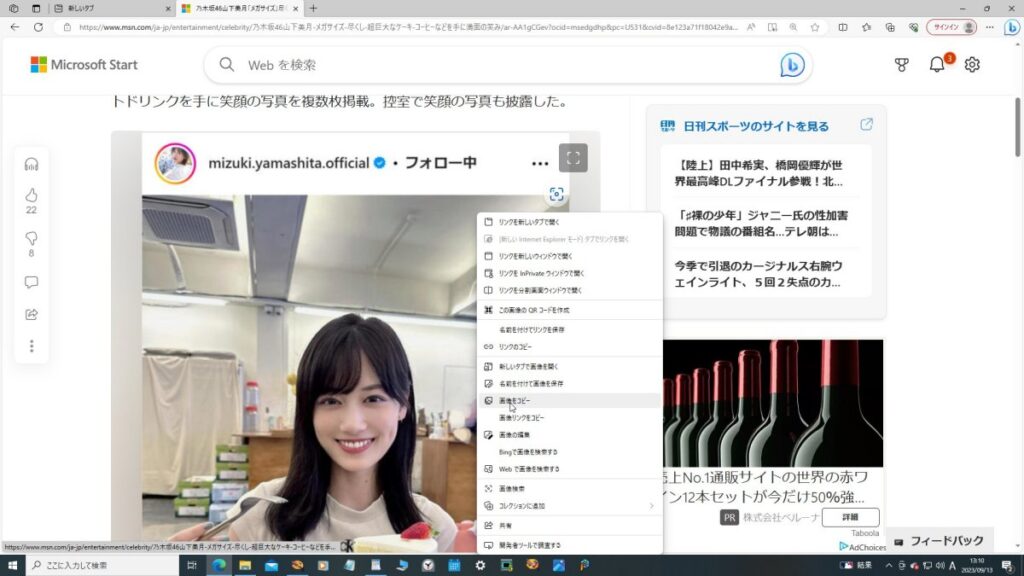Choose 開発者ツールで調査する
The width and height of the screenshot is (1024, 576).
569,545
